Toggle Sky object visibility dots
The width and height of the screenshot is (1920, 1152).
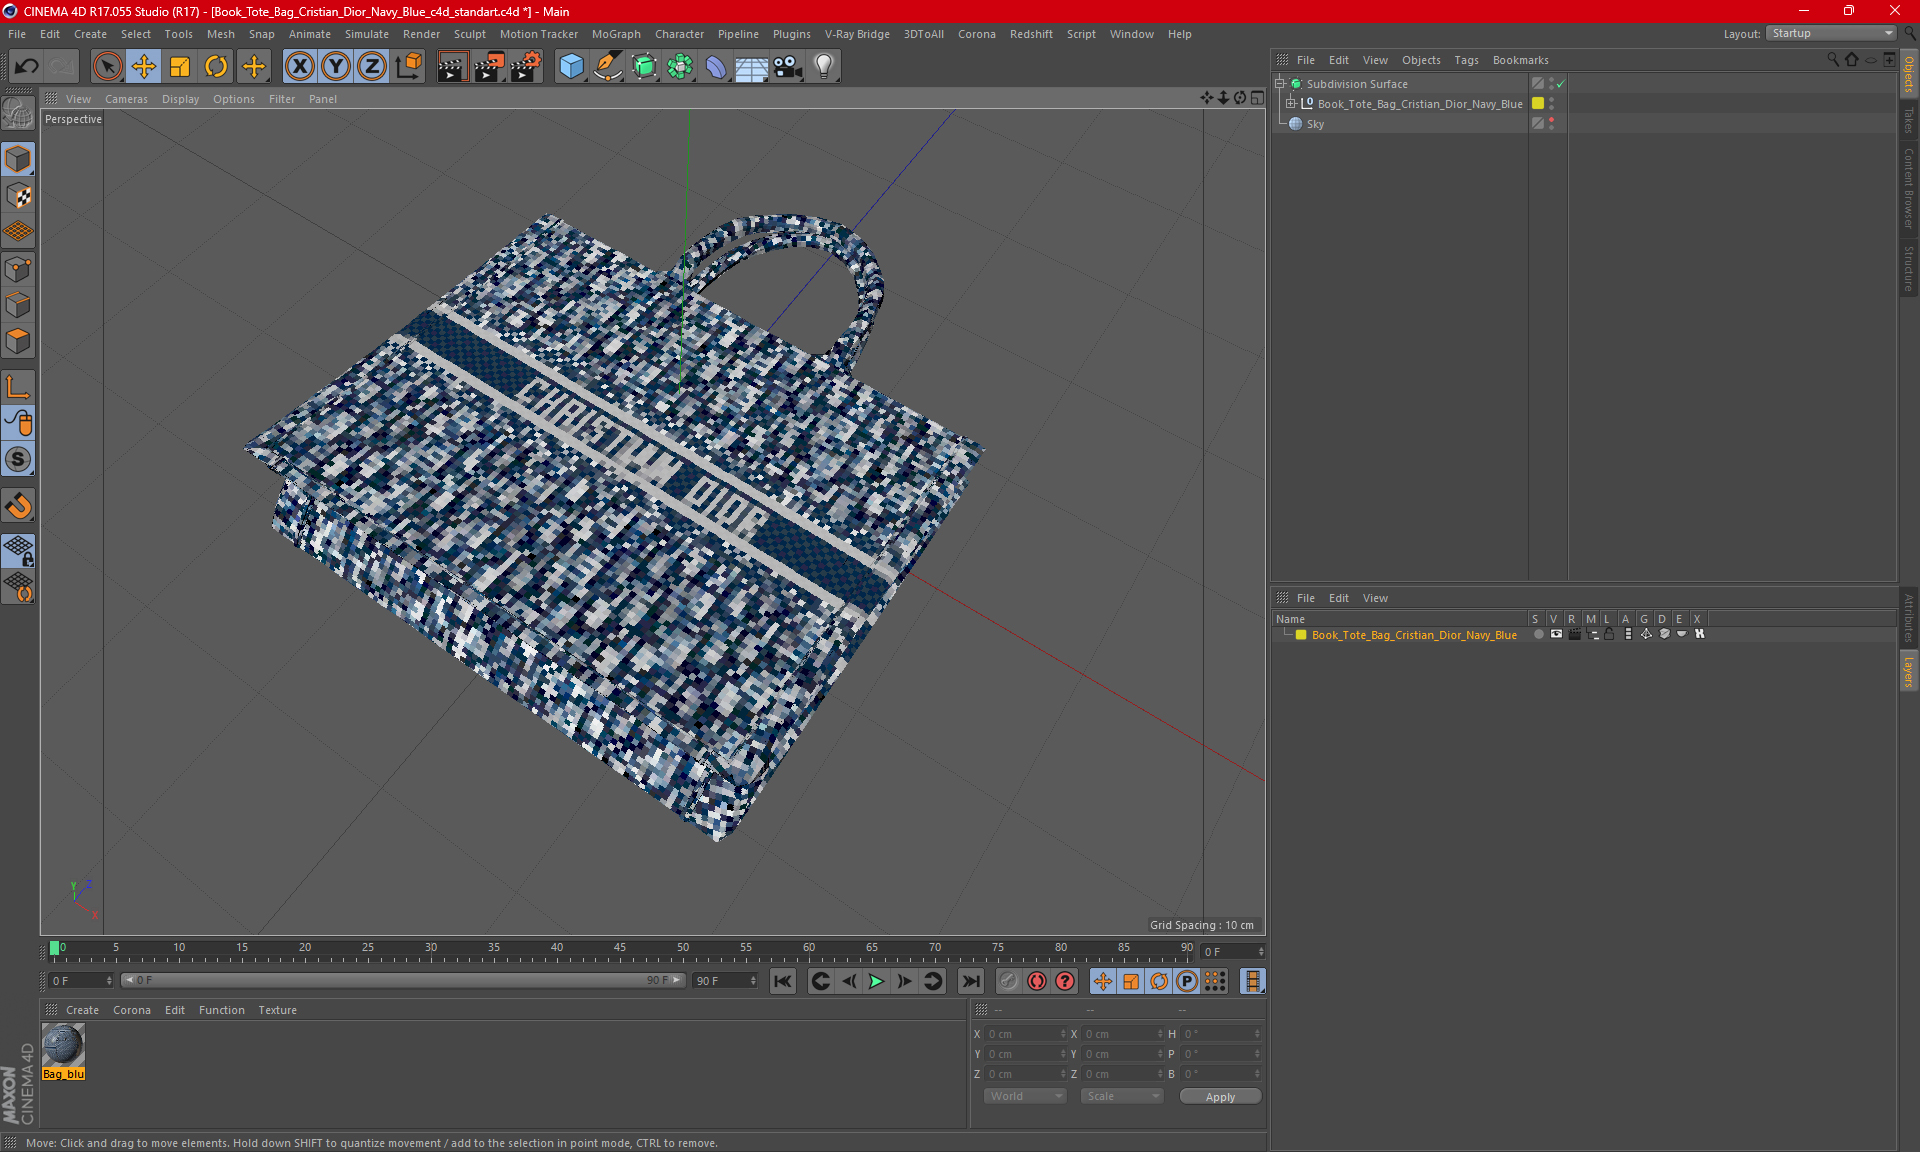click(1551, 124)
